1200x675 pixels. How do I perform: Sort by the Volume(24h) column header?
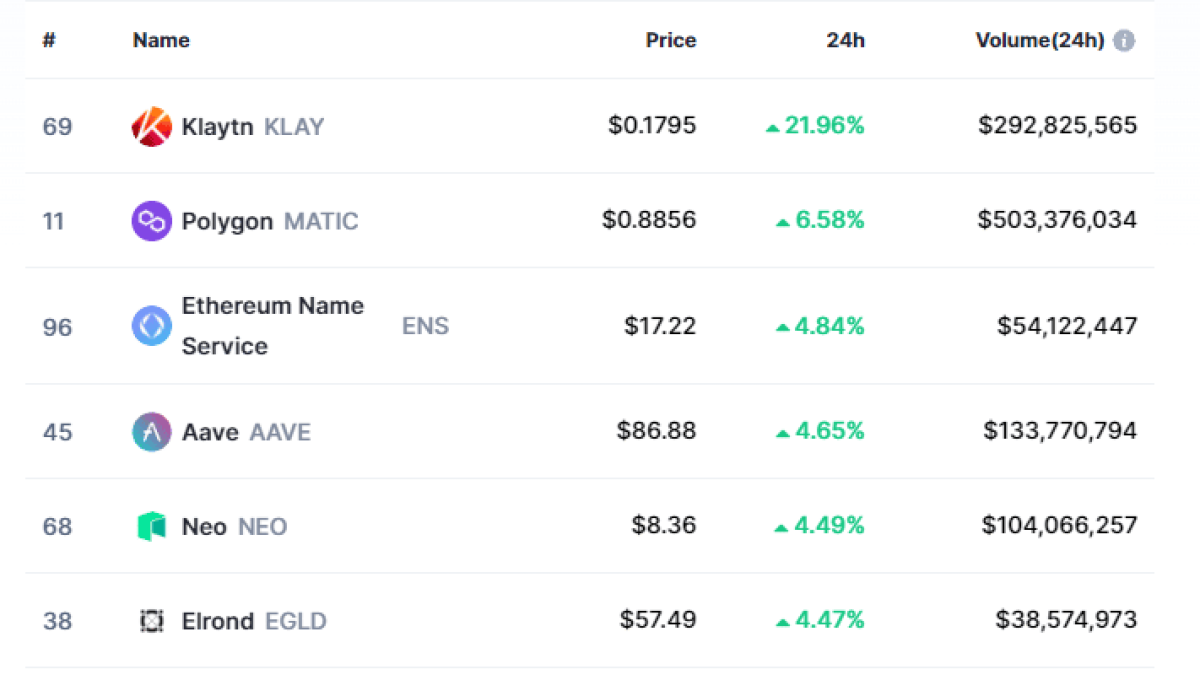1040,41
